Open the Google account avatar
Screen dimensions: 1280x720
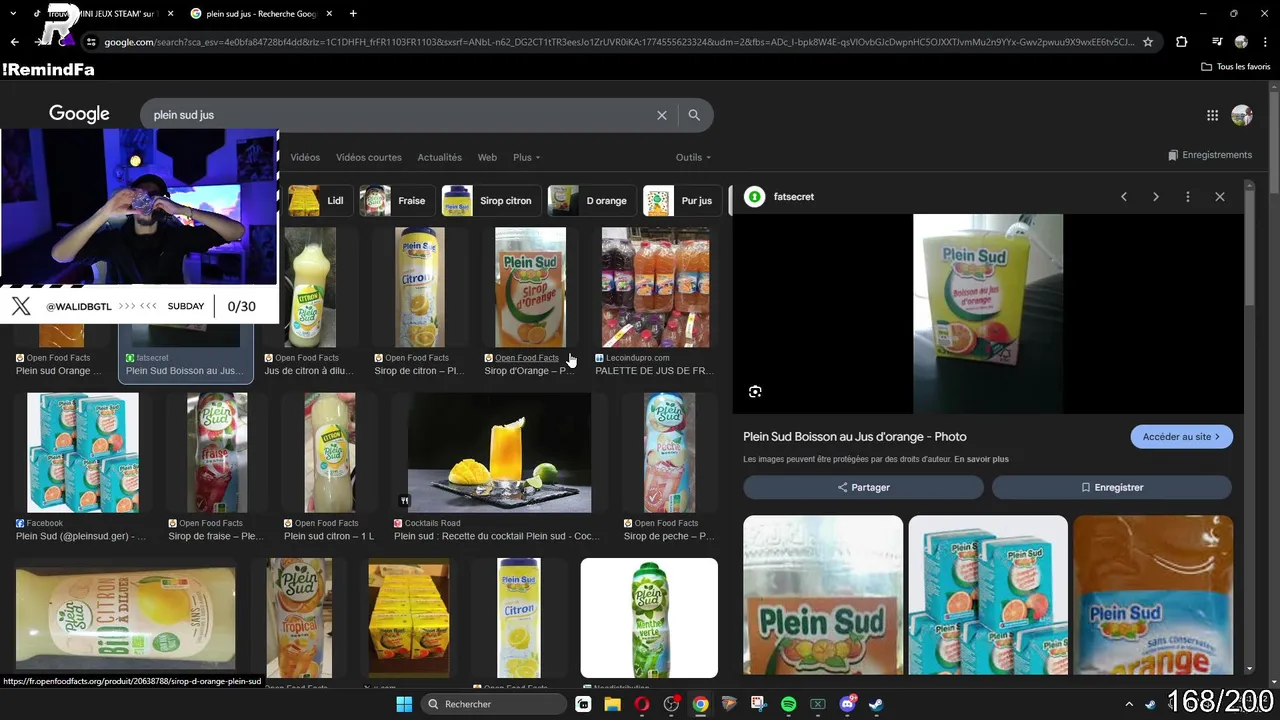click(x=1242, y=115)
